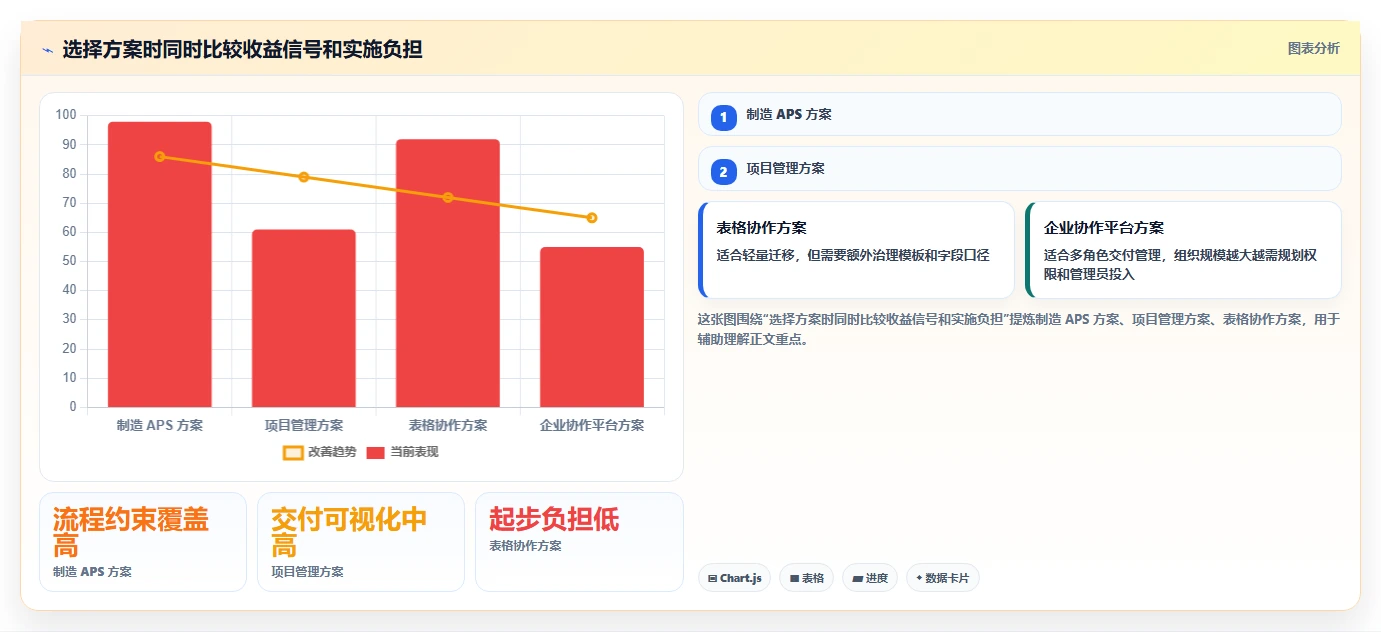Viewport: 1381px width, 632px height.
Task: Click the 表格 tag chip
Action: click(806, 578)
